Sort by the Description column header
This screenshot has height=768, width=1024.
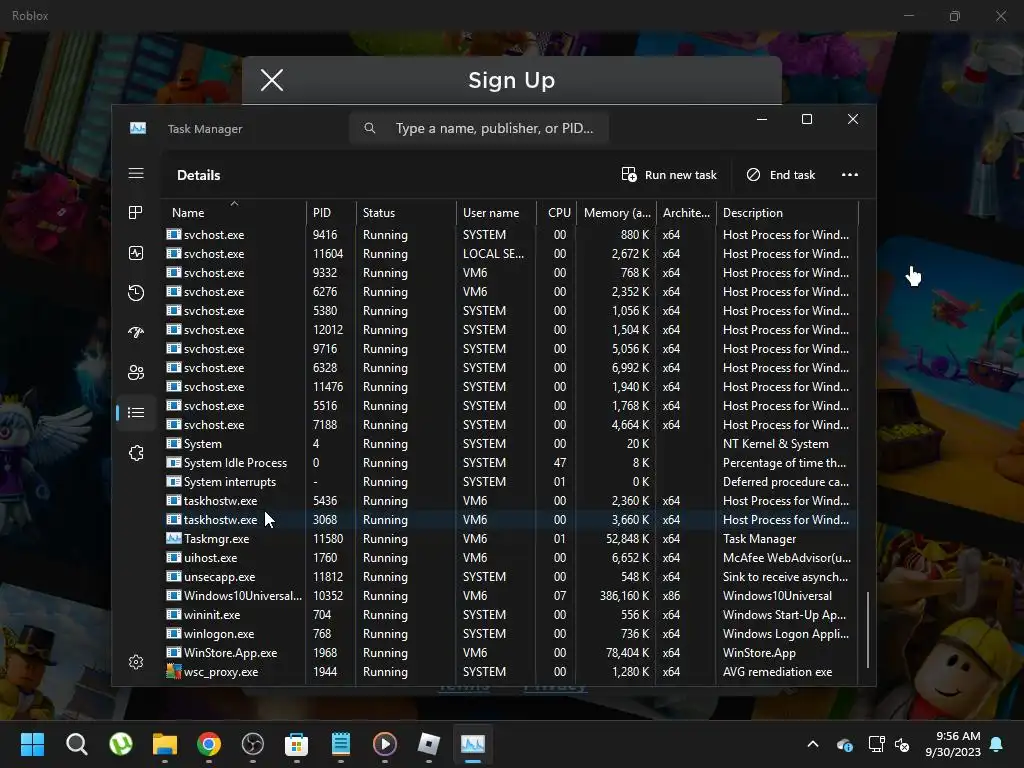click(x=788, y=212)
